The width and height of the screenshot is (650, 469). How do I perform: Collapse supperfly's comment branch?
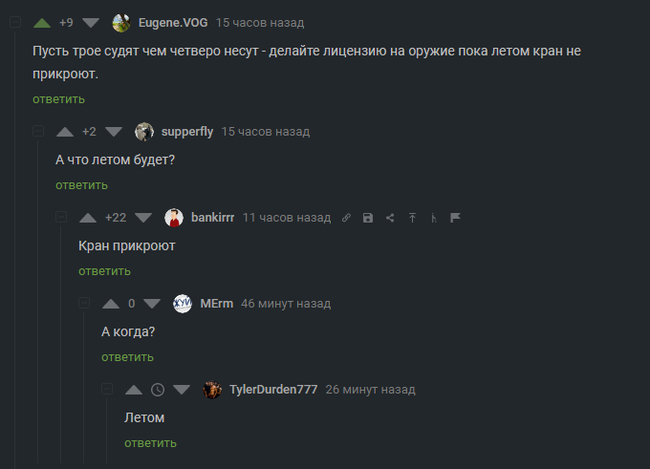point(38,131)
